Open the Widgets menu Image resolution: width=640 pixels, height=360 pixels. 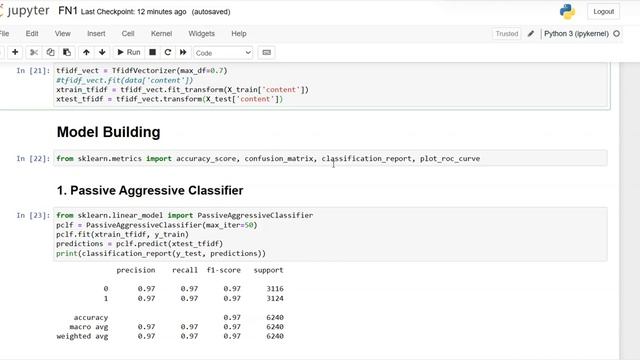click(201, 33)
